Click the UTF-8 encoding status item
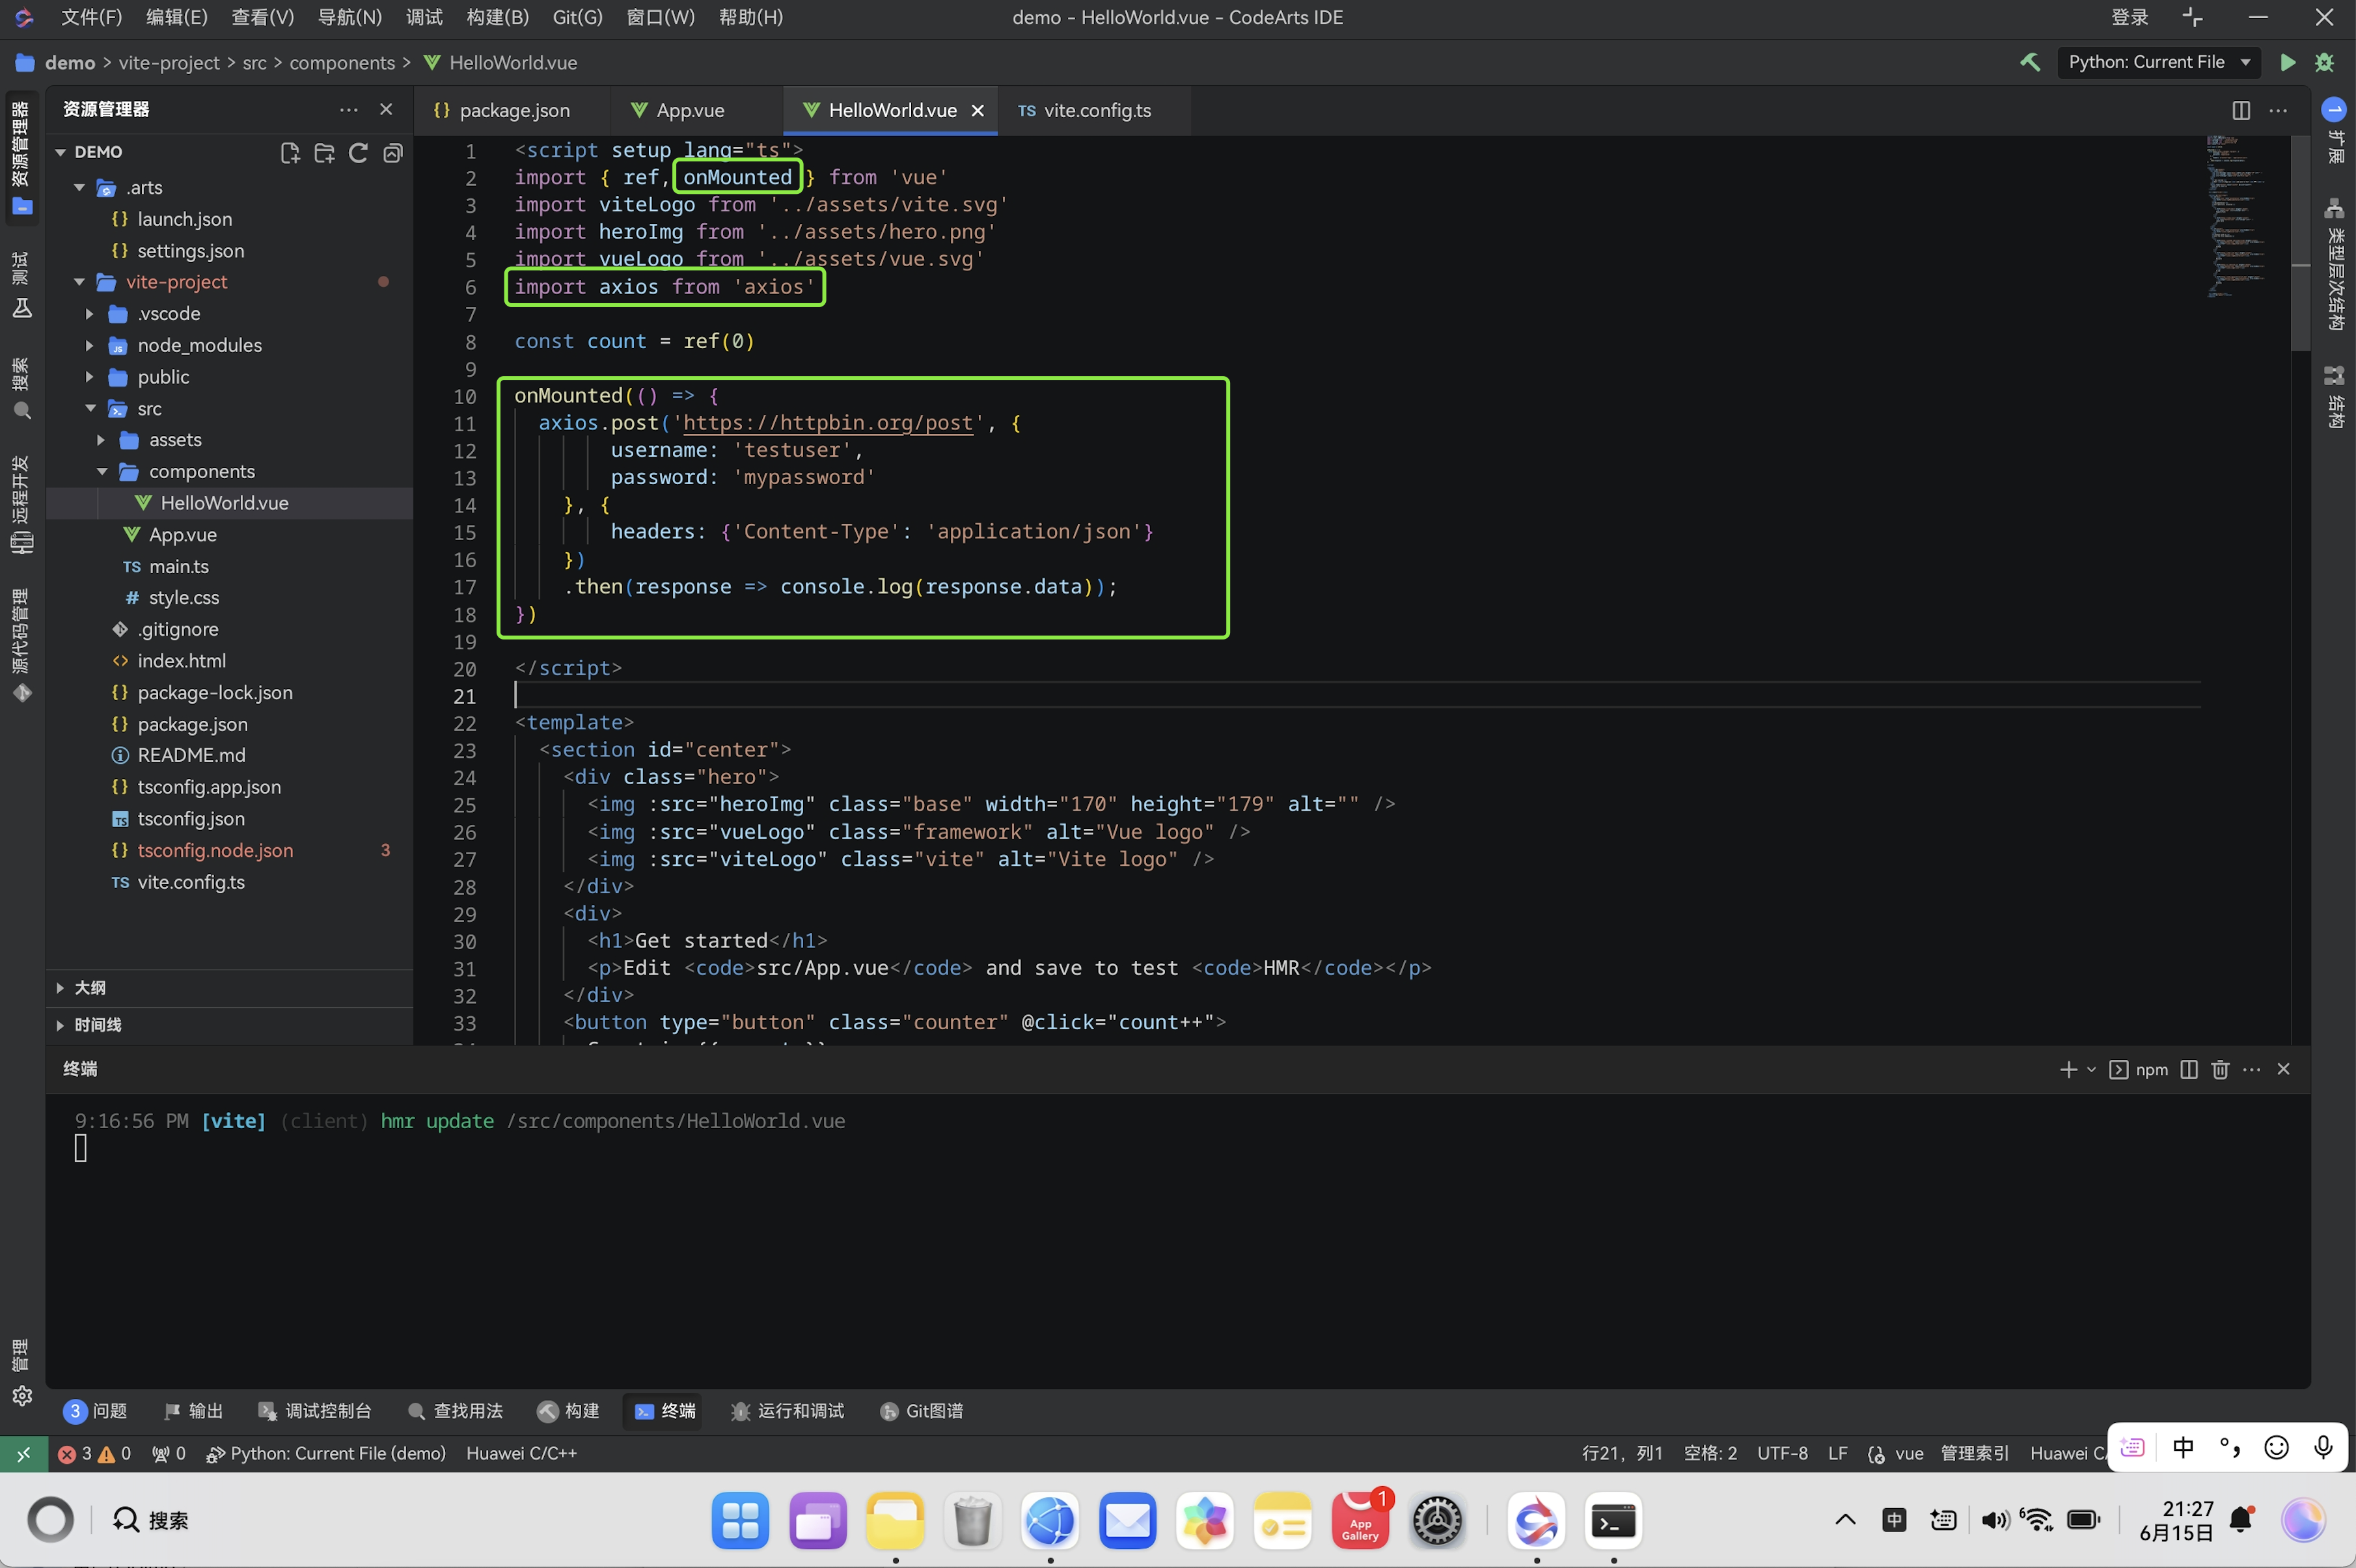 pos(1782,1453)
